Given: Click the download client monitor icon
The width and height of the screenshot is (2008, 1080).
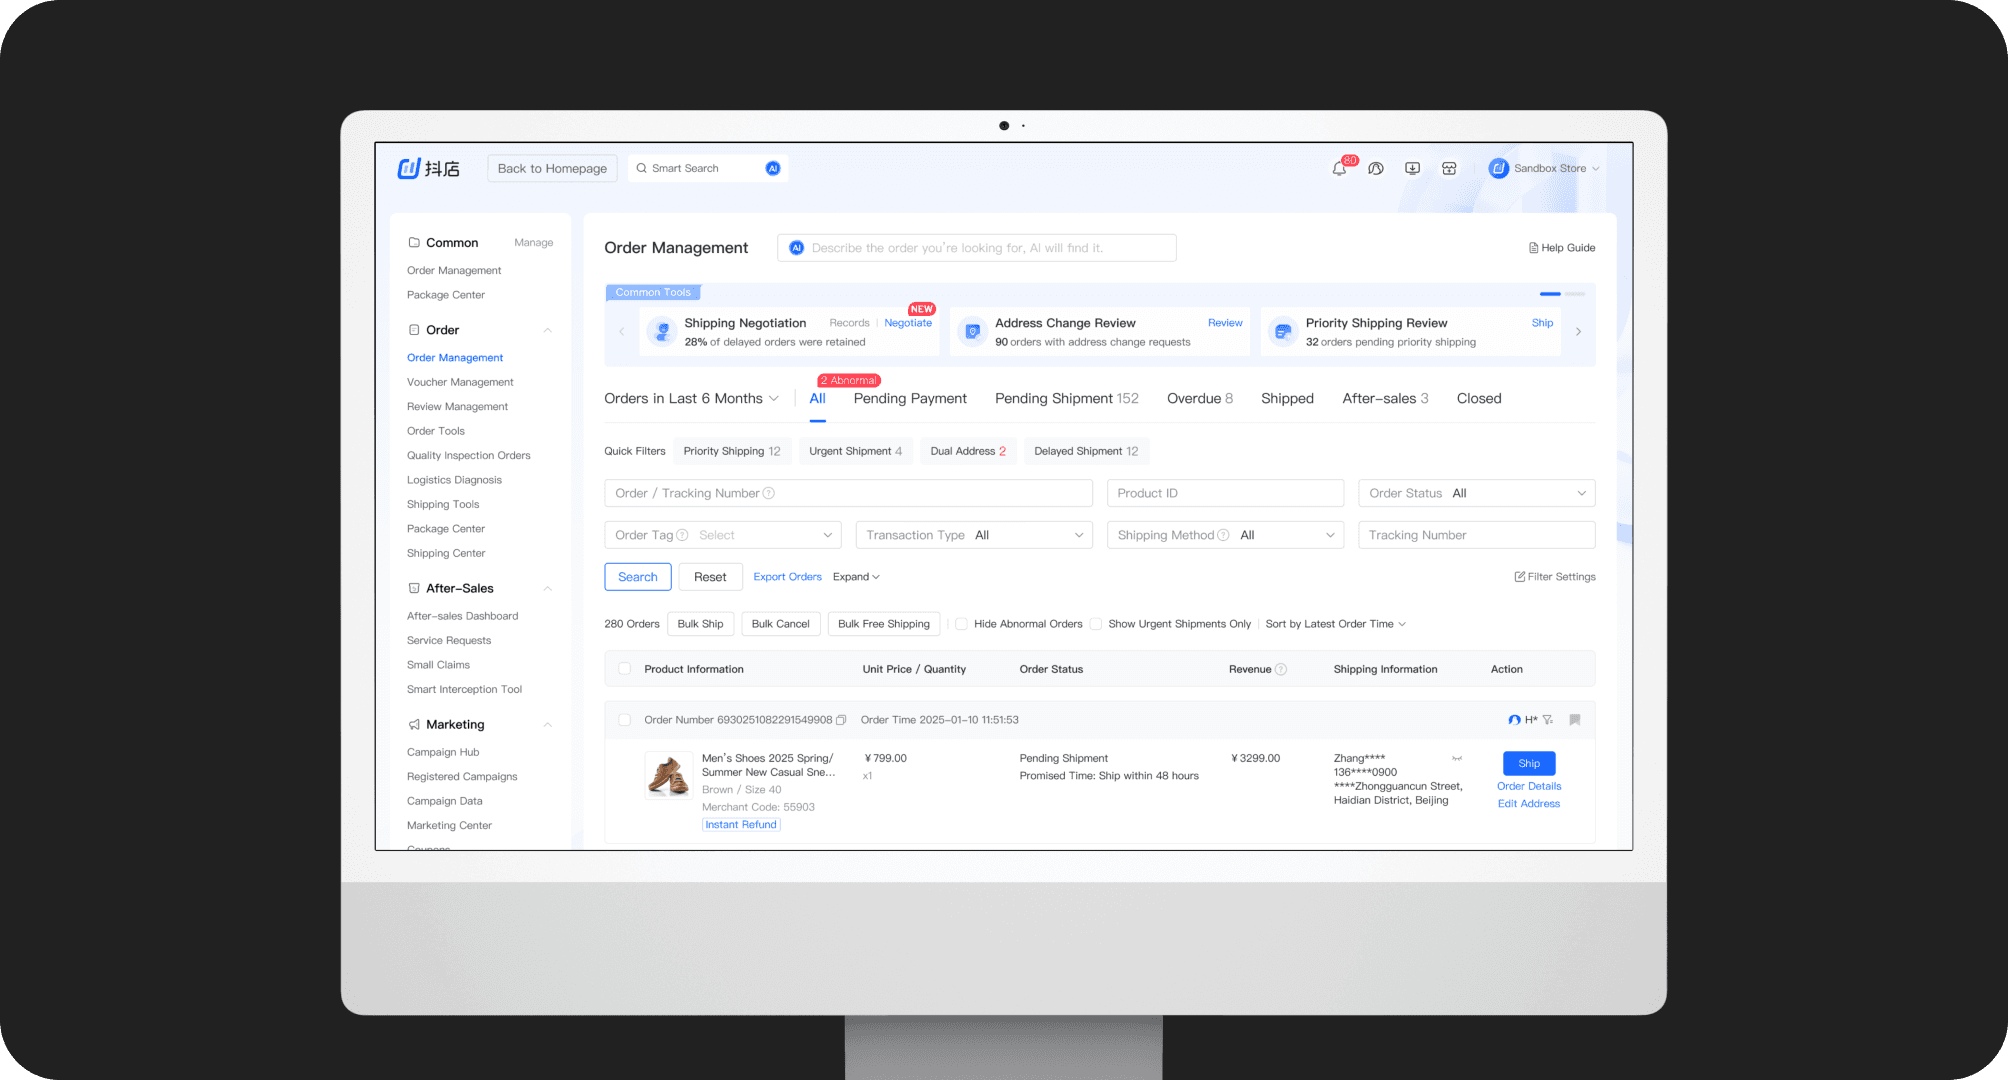Looking at the screenshot, I should click(x=1412, y=169).
